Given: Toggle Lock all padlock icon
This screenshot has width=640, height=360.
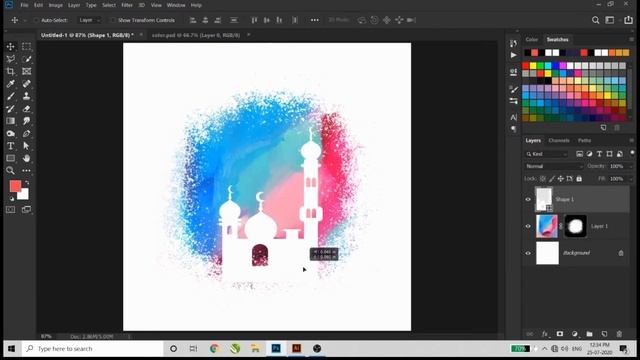Looking at the screenshot, I should [579, 179].
